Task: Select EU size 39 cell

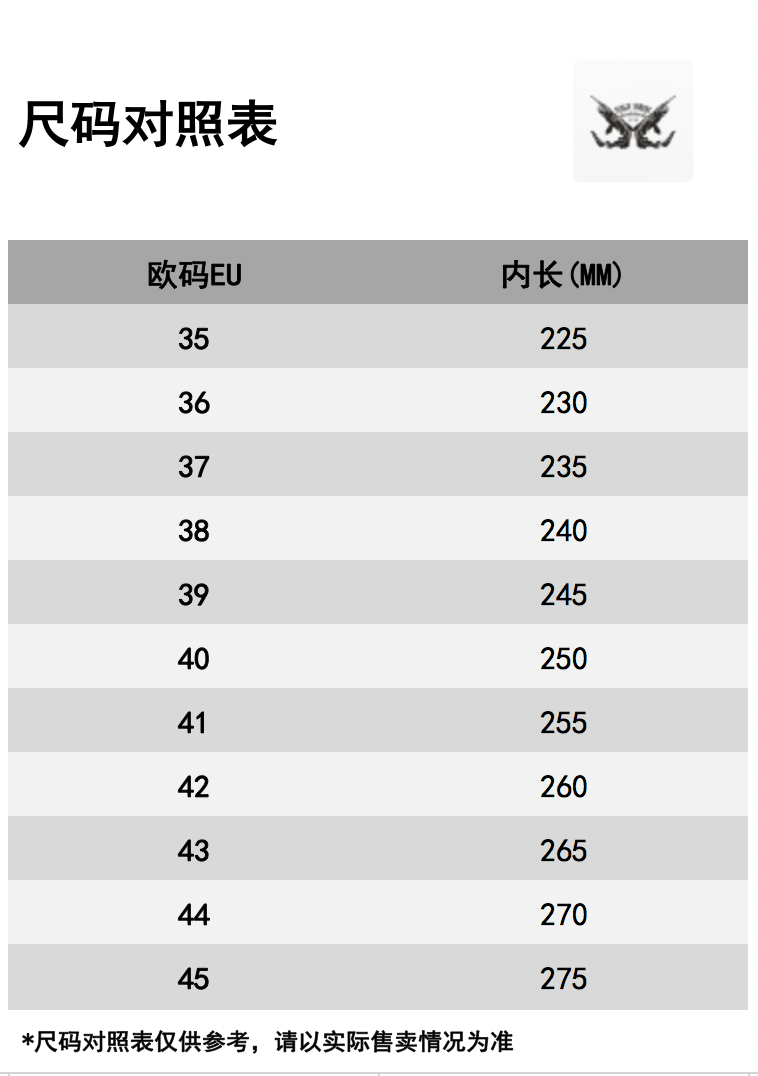Action: coord(193,594)
